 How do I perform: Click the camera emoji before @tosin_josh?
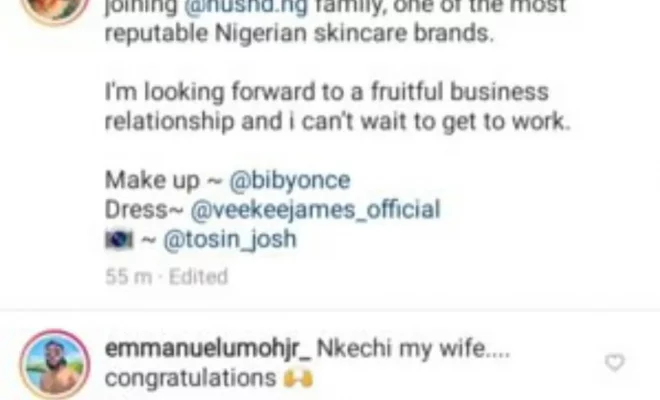(x=120, y=241)
